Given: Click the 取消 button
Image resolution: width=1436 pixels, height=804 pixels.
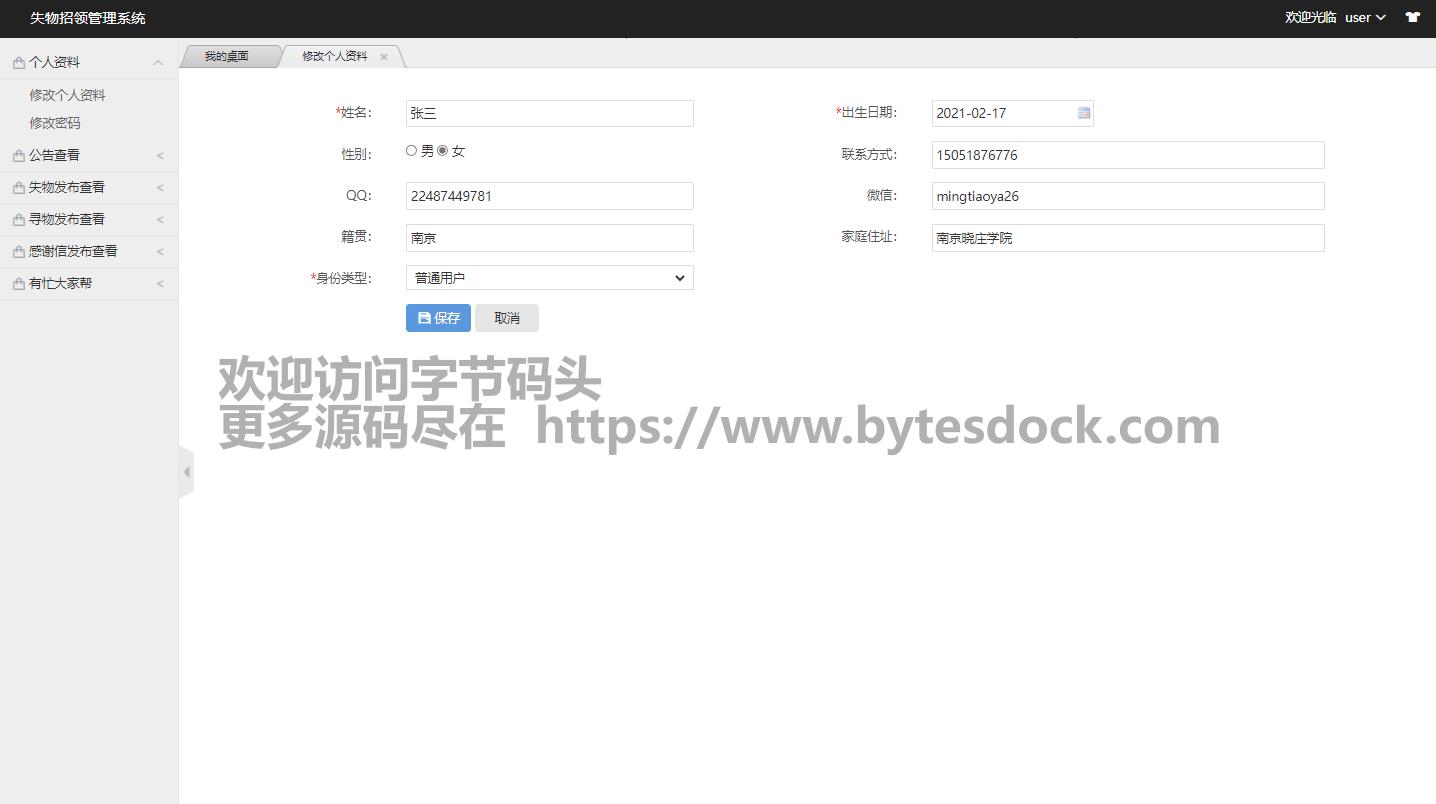Looking at the screenshot, I should pyautogui.click(x=507, y=318).
